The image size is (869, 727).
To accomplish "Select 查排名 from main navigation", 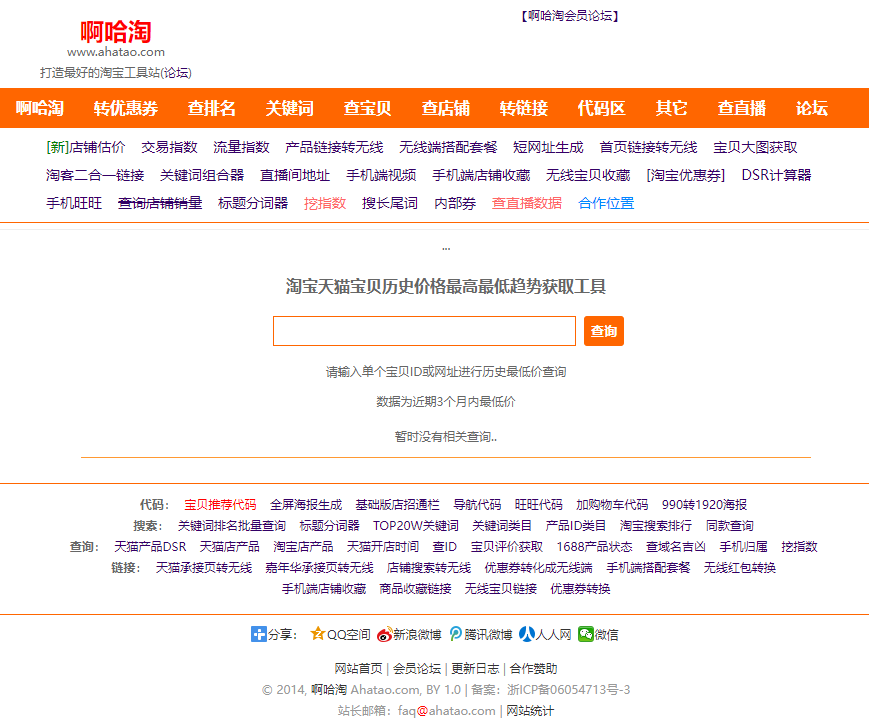I will pyautogui.click(x=212, y=109).
